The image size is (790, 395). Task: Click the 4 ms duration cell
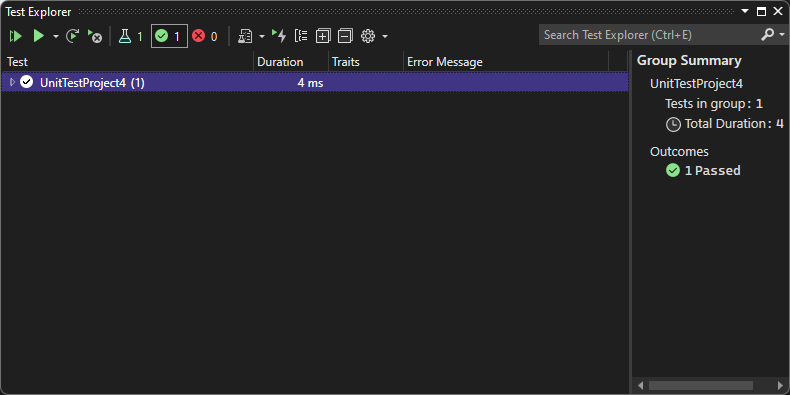pos(310,83)
